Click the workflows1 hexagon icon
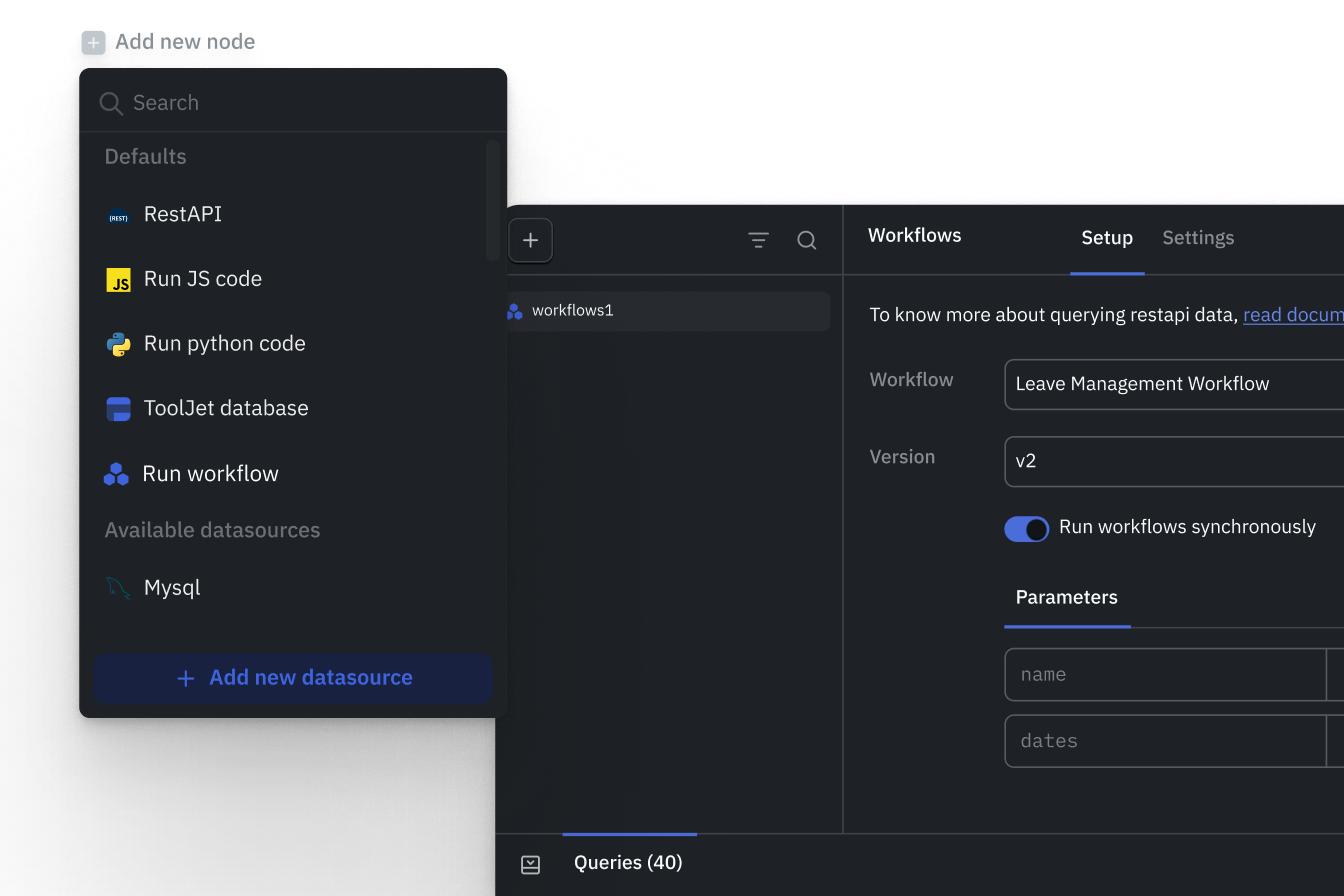Image resolution: width=1344 pixels, height=896 pixels. (x=515, y=311)
